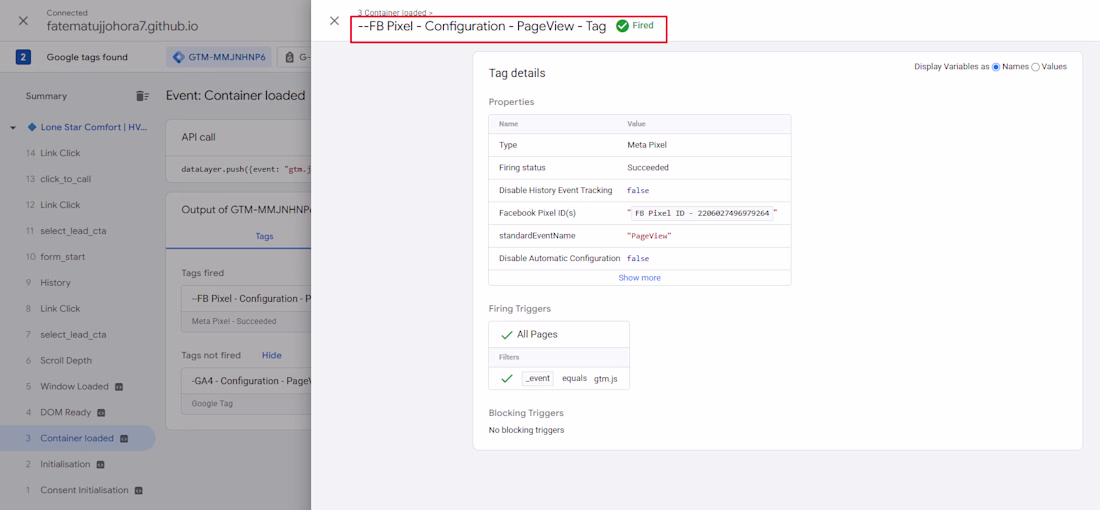Click the API badge icon next to Initialisation
Viewport: 1100px width, 510px height.
pos(100,464)
